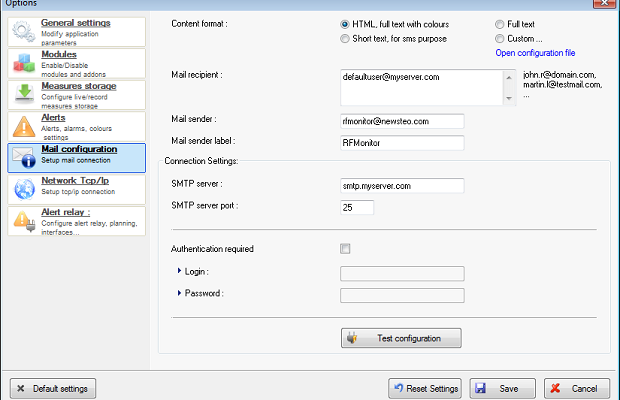
Task: Open the General settings section
Action: pyautogui.click(x=76, y=32)
